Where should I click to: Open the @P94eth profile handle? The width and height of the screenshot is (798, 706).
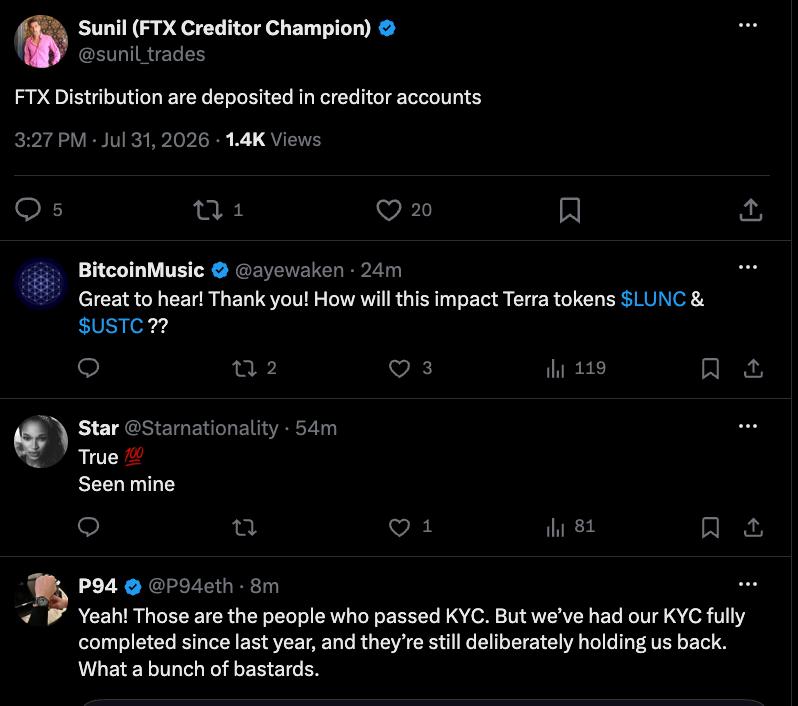(x=190, y=586)
